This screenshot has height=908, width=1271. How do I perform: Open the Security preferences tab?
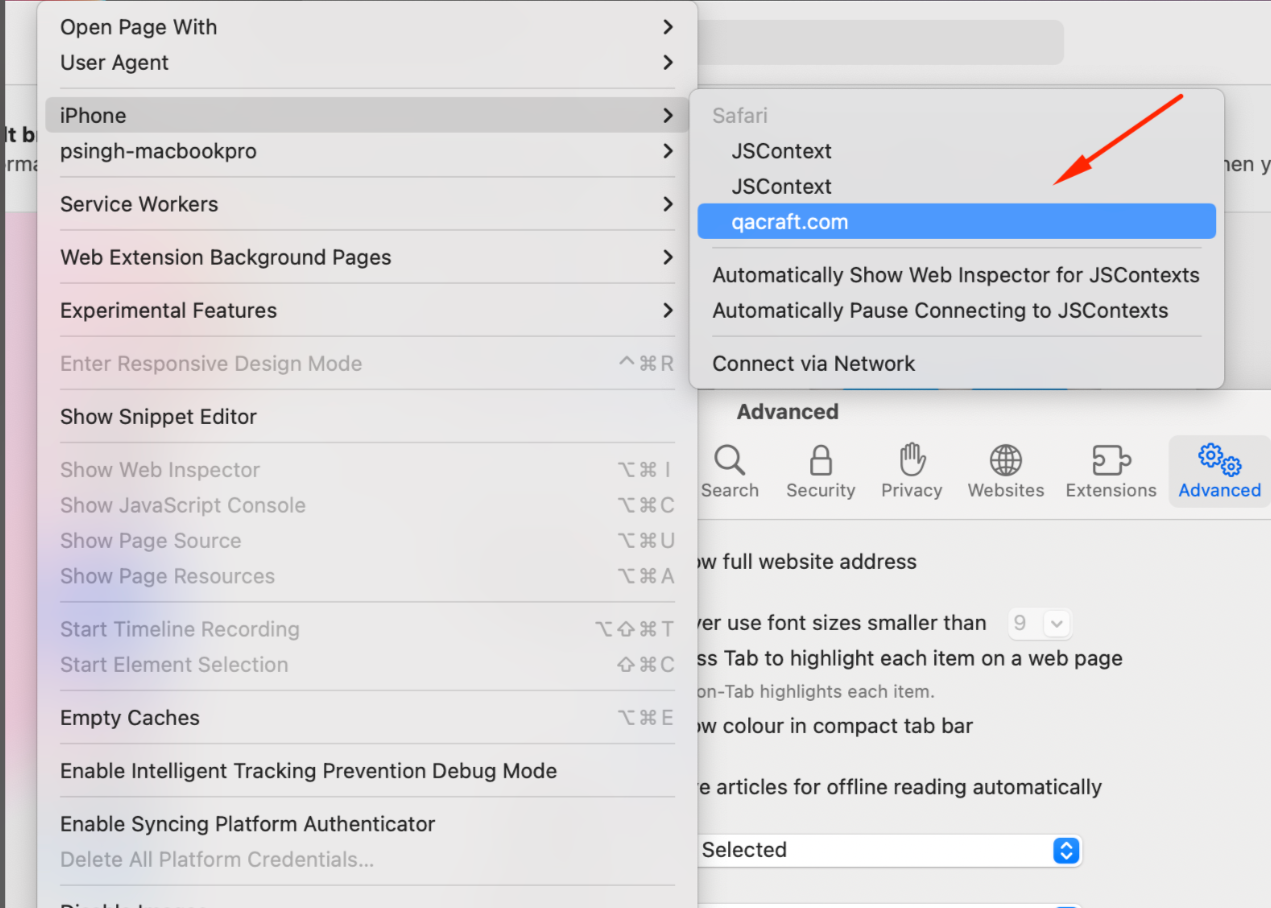[x=820, y=470]
